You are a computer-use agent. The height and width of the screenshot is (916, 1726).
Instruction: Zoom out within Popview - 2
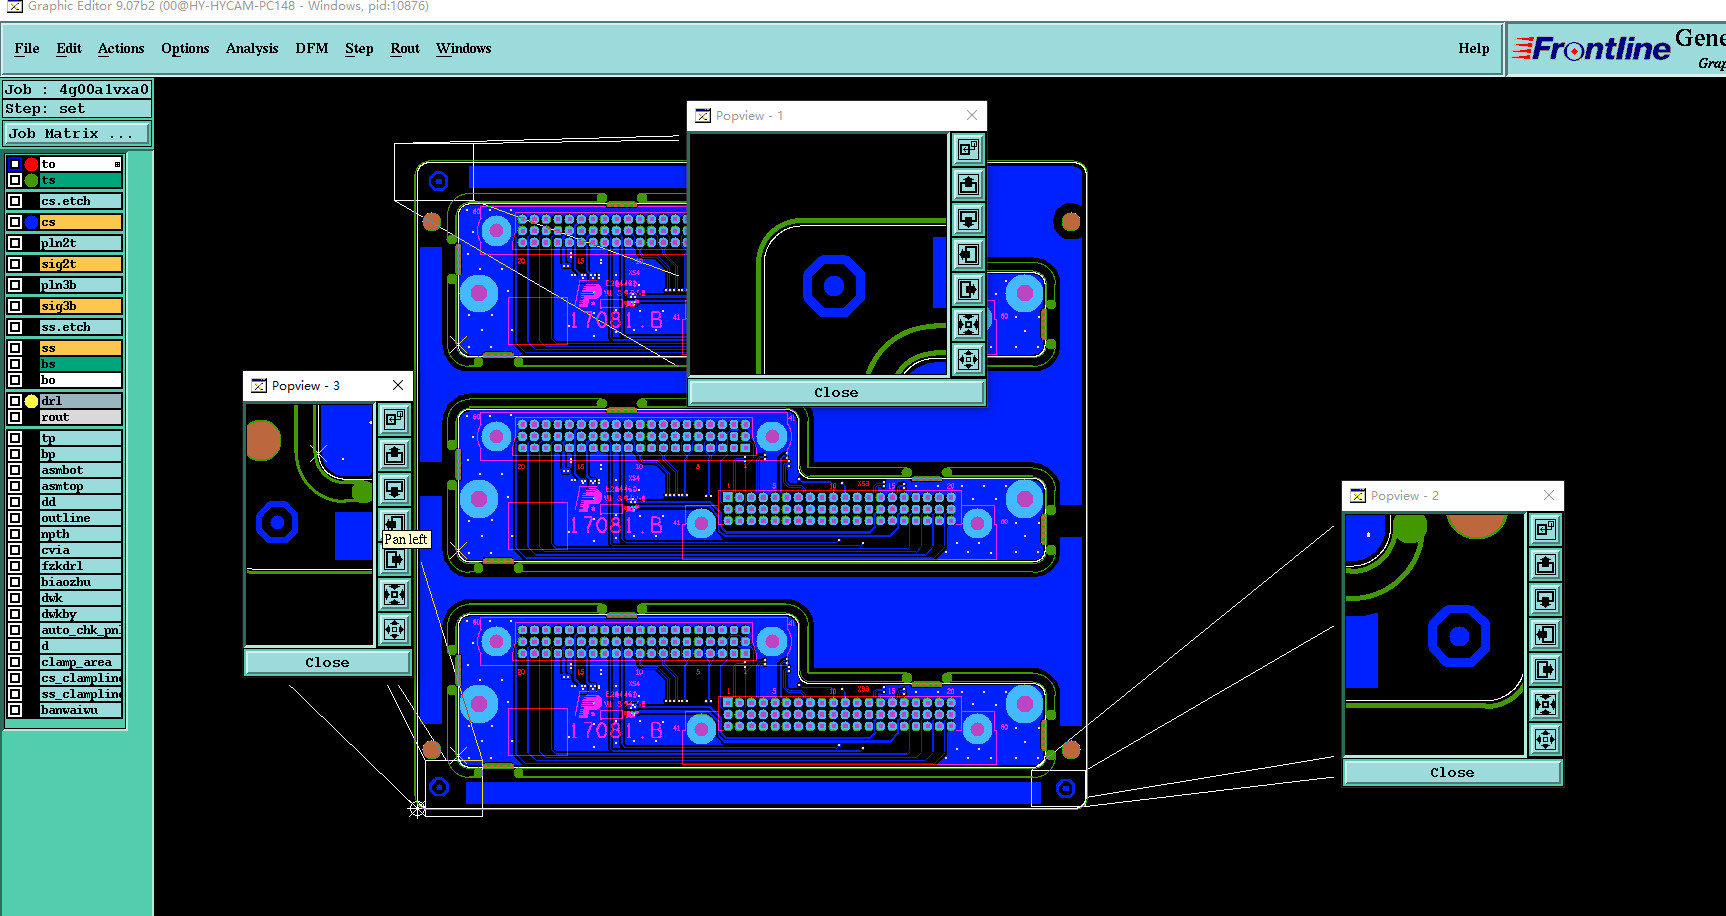1545,739
